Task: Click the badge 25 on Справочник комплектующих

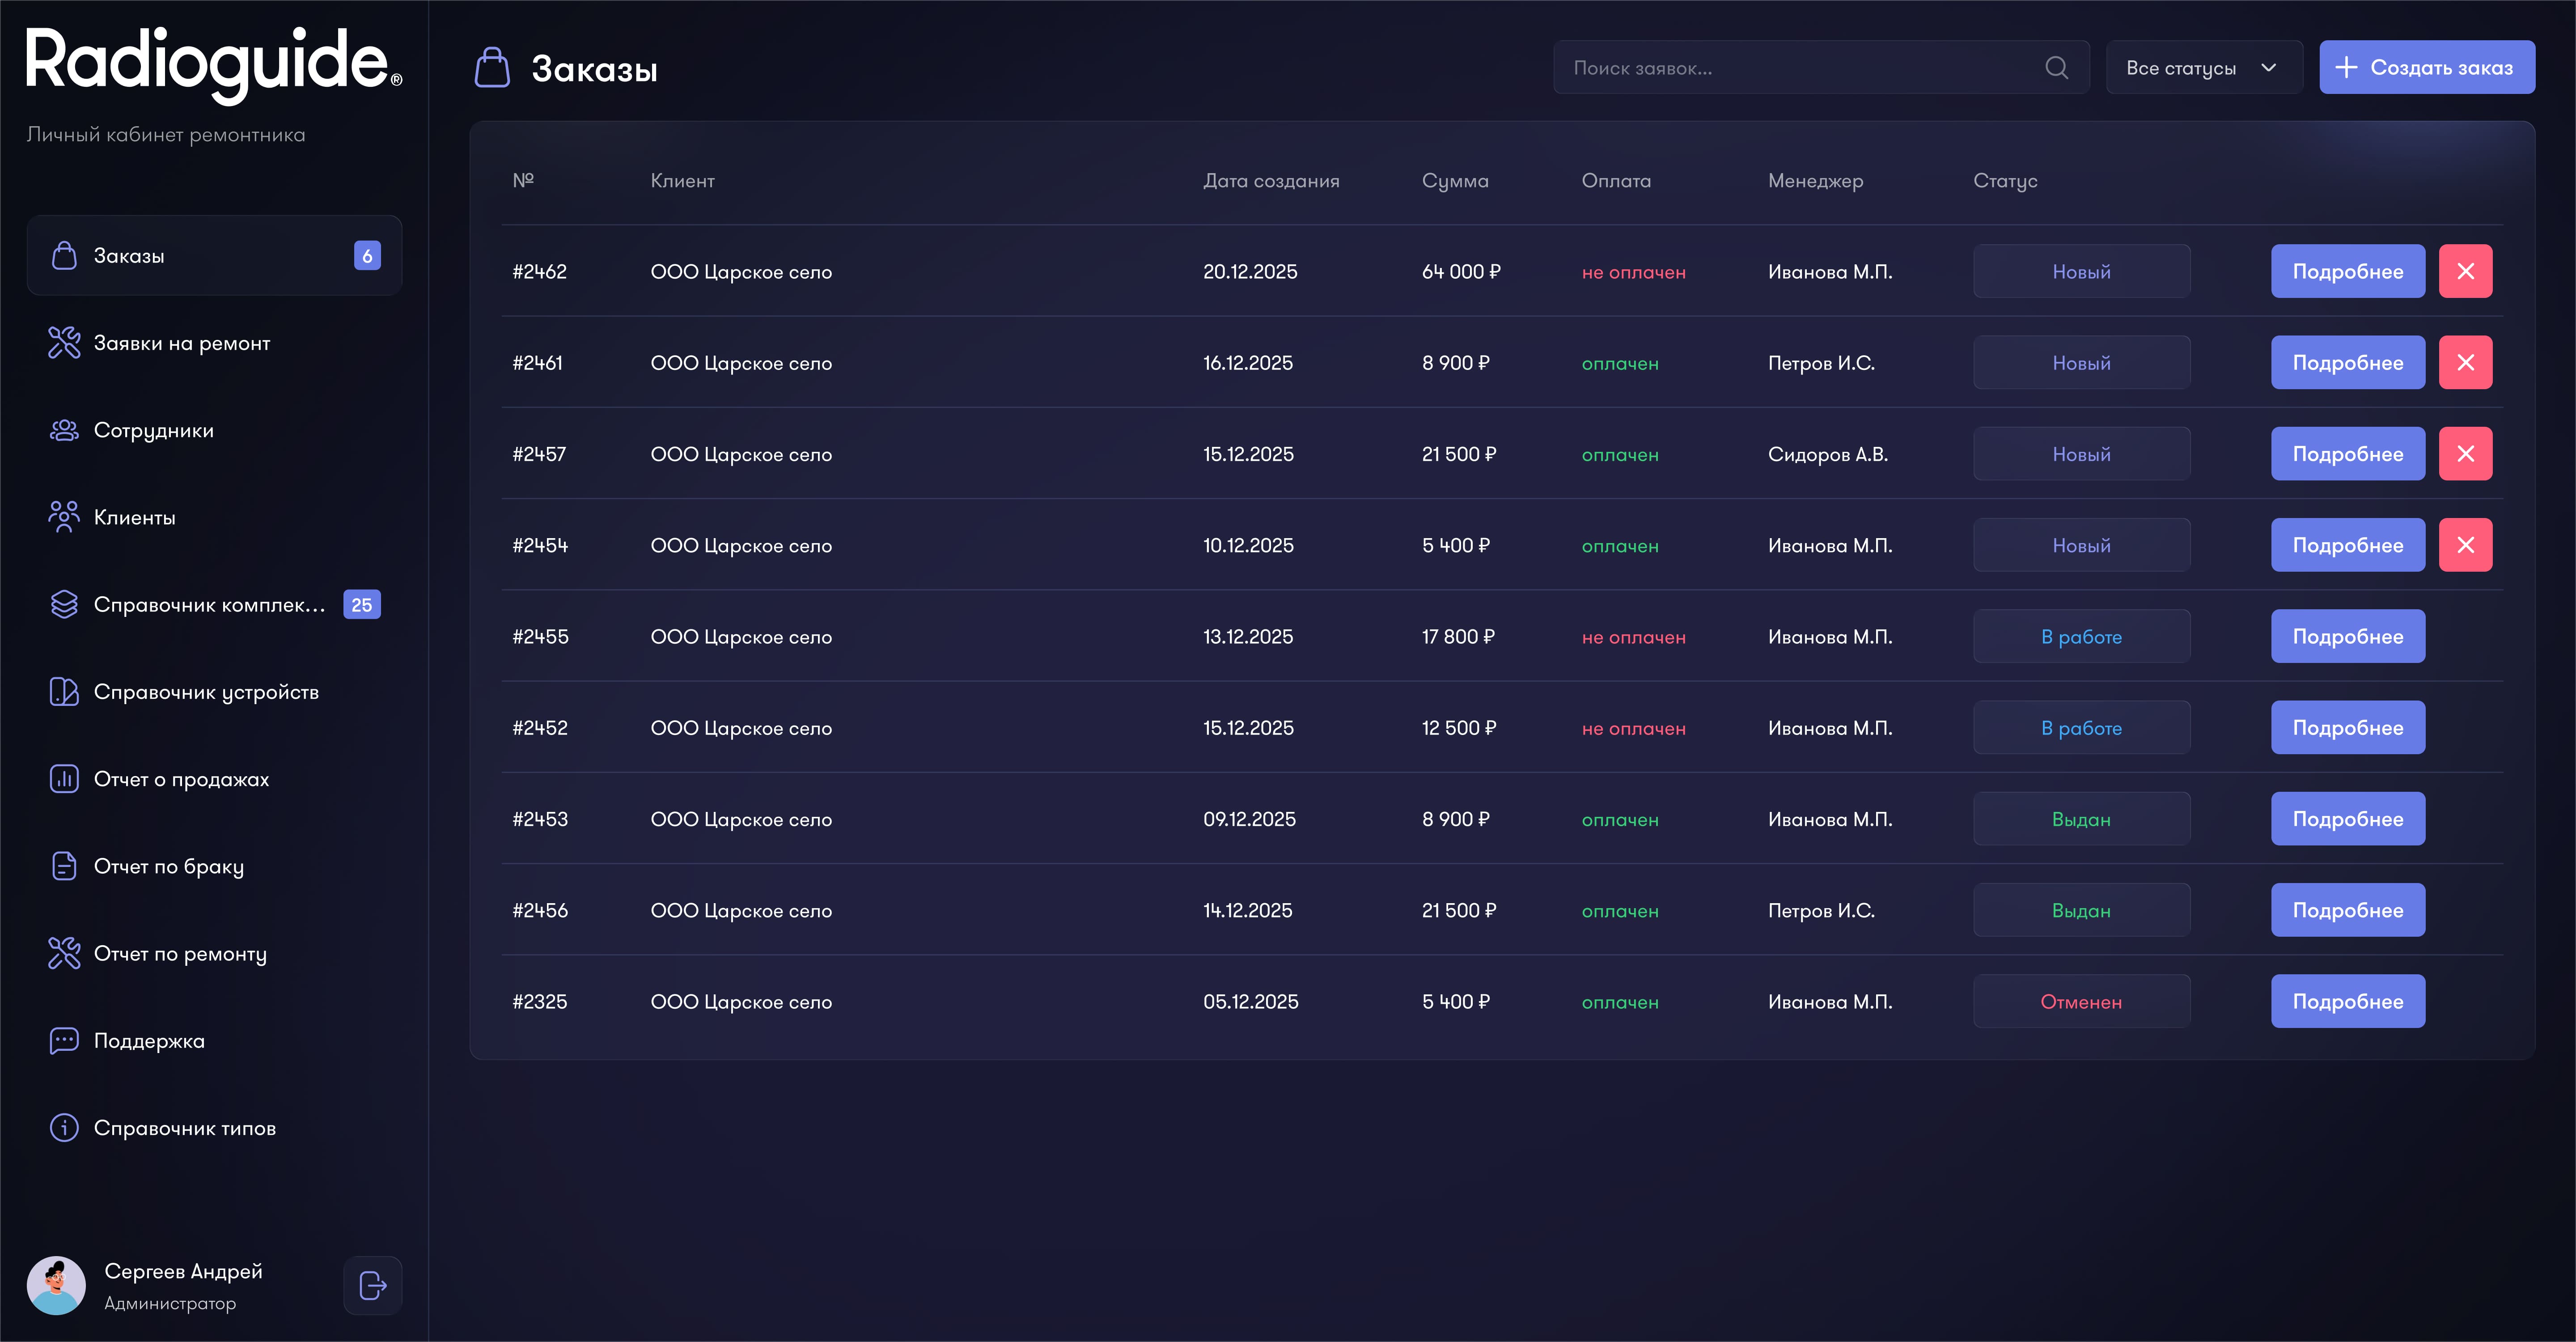Action: pos(362,604)
